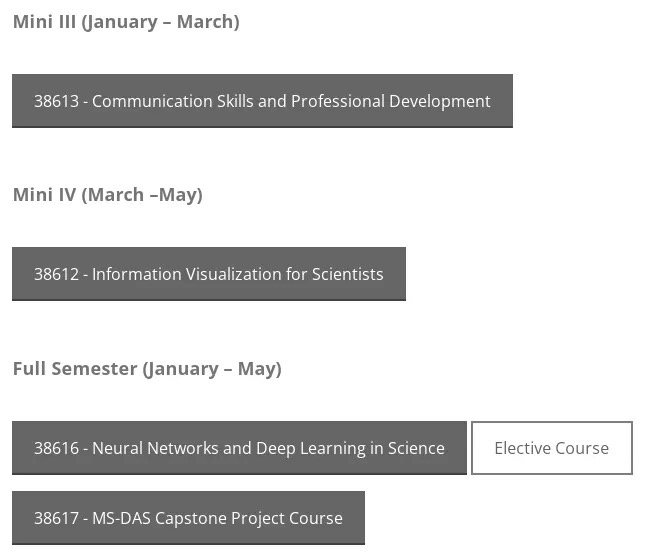Click course number 38616 under Full Semester
This screenshot has height=555, width=669.
pyautogui.click(x=56, y=448)
